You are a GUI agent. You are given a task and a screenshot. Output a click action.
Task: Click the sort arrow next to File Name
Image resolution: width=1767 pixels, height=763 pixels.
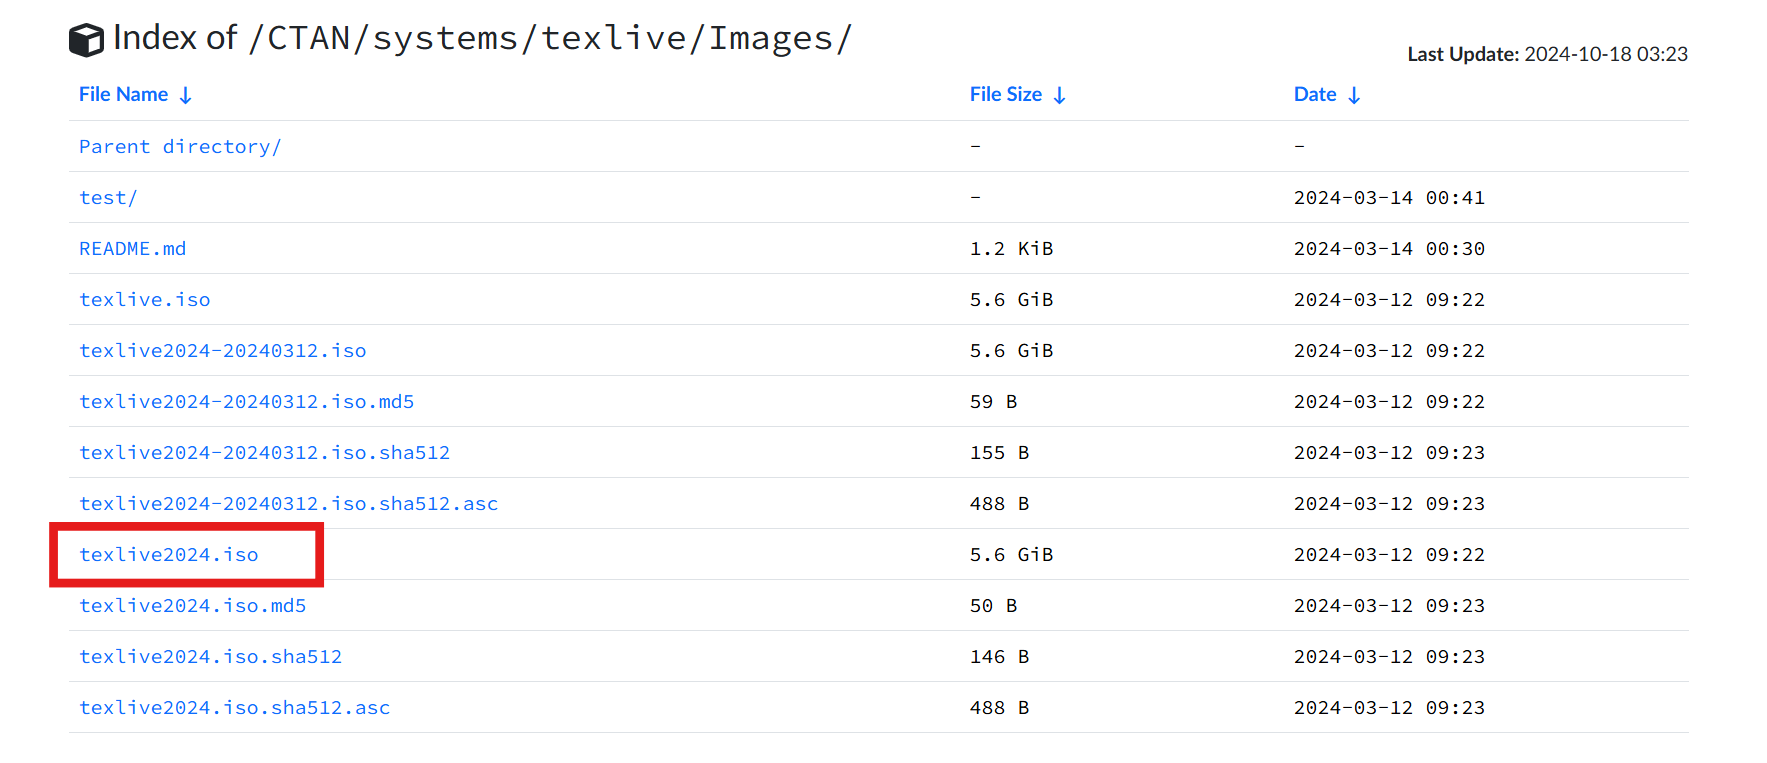click(185, 95)
